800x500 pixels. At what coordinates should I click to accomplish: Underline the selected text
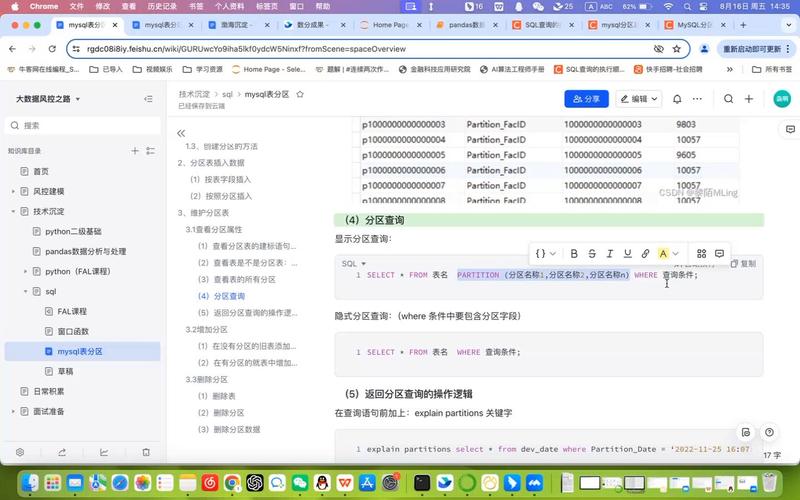(x=628, y=254)
